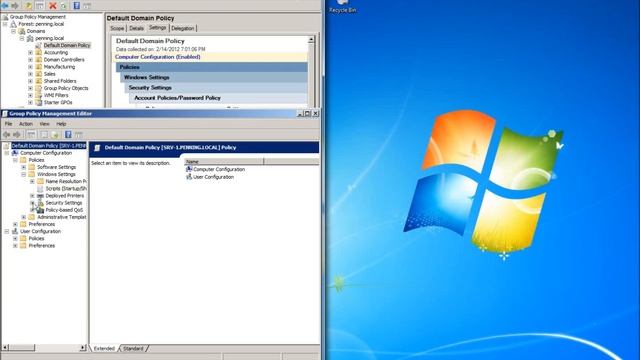The height and width of the screenshot is (360, 640).
Task: Expand Name Resolution Policy node
Action: tap(32, 181)
